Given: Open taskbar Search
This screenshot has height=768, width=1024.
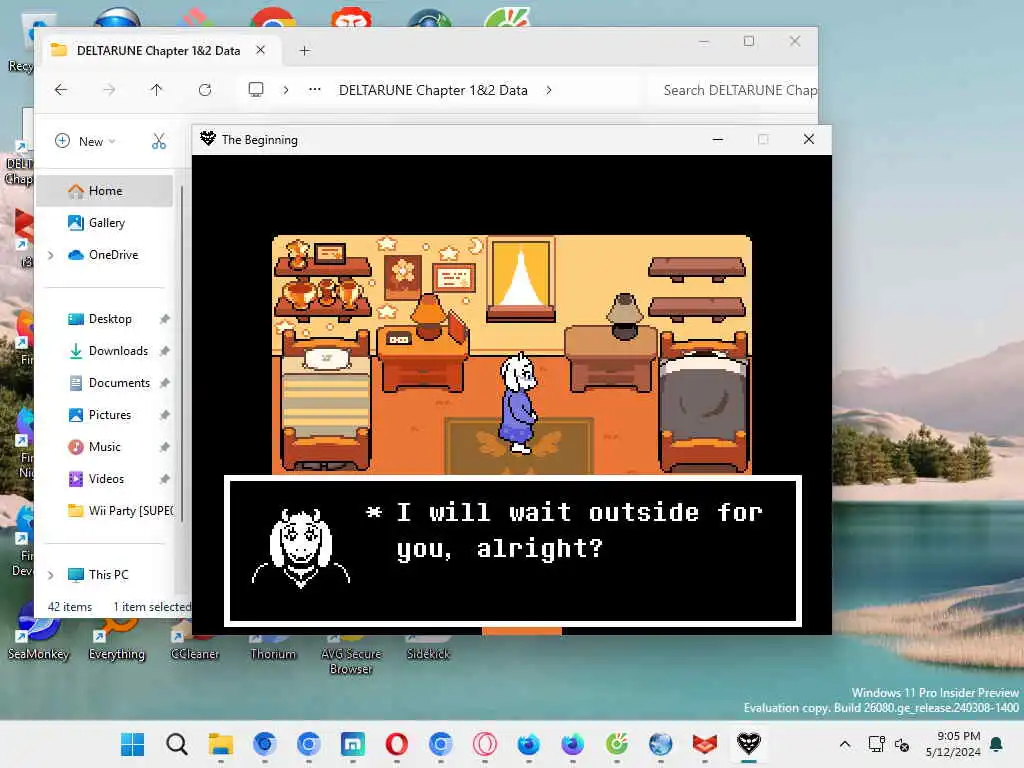Looking at the screenshot, I should (x=176, y=744).
